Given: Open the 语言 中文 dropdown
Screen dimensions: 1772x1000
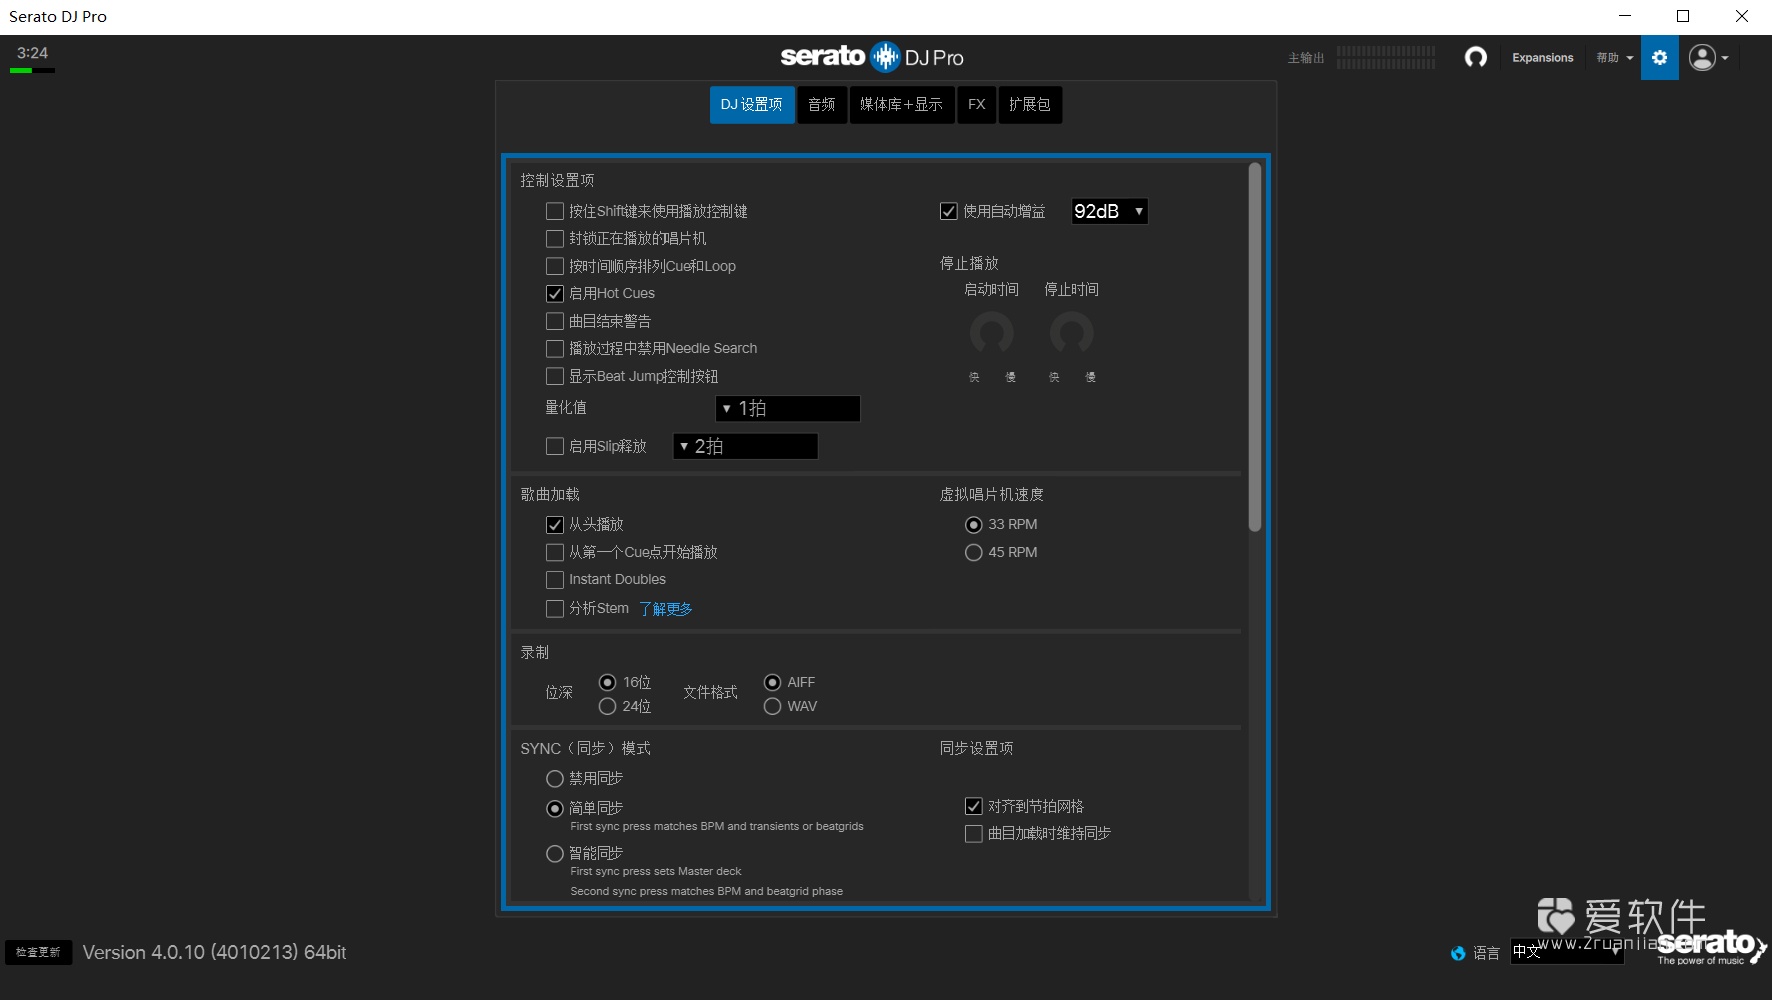Looking at the screenshot, I should [1567, 952].
